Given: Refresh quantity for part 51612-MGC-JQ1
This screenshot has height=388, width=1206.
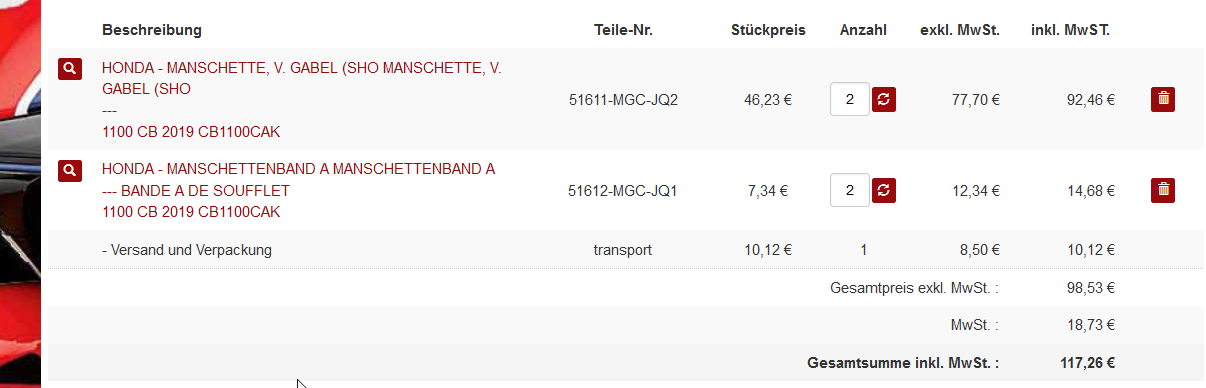Looking at the screenshot, I should [884, 190].
